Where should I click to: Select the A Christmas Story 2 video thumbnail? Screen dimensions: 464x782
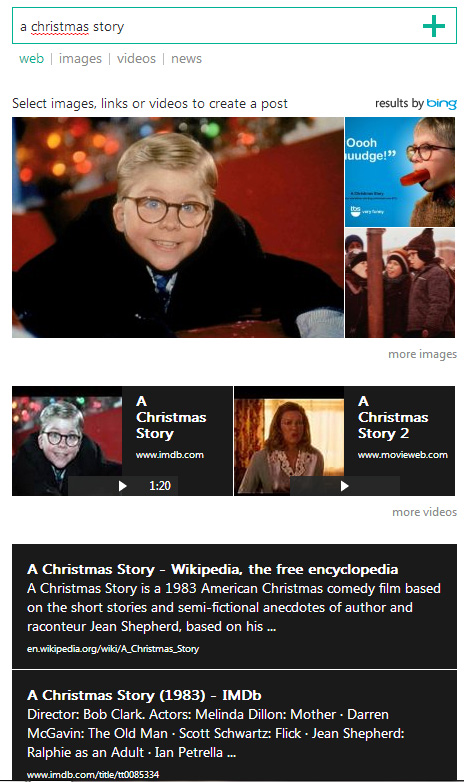[x=289, y=441]
